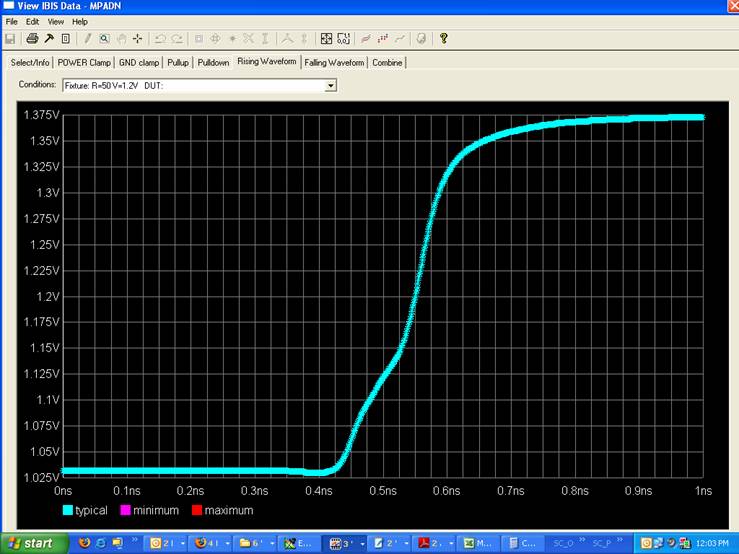Open the File menu

[x=12, y=22]
